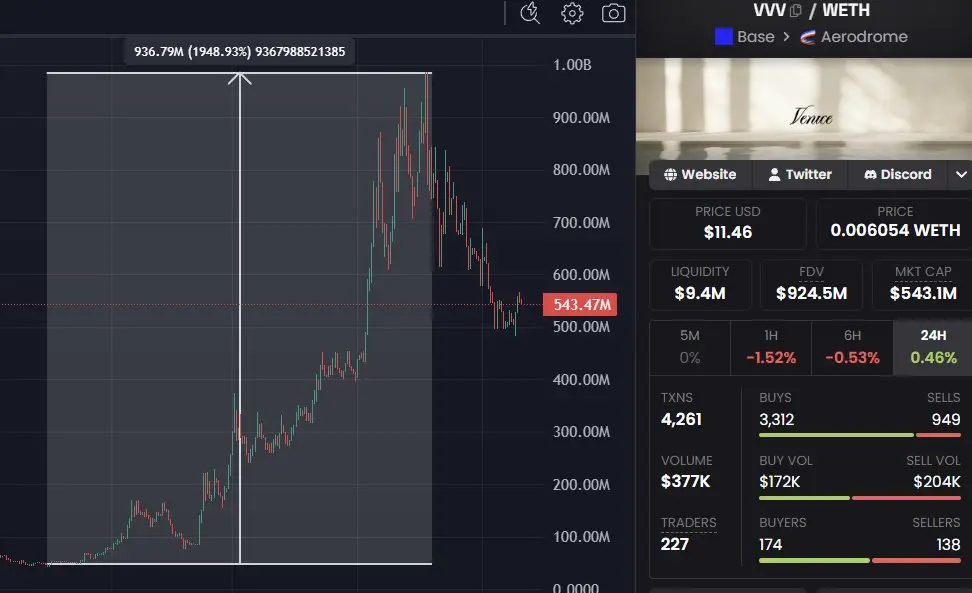Image resolution: width=972 pixels, height=593 pixels.
Task: Click the 543.47M current price label
Action: (x=580, y=304)
